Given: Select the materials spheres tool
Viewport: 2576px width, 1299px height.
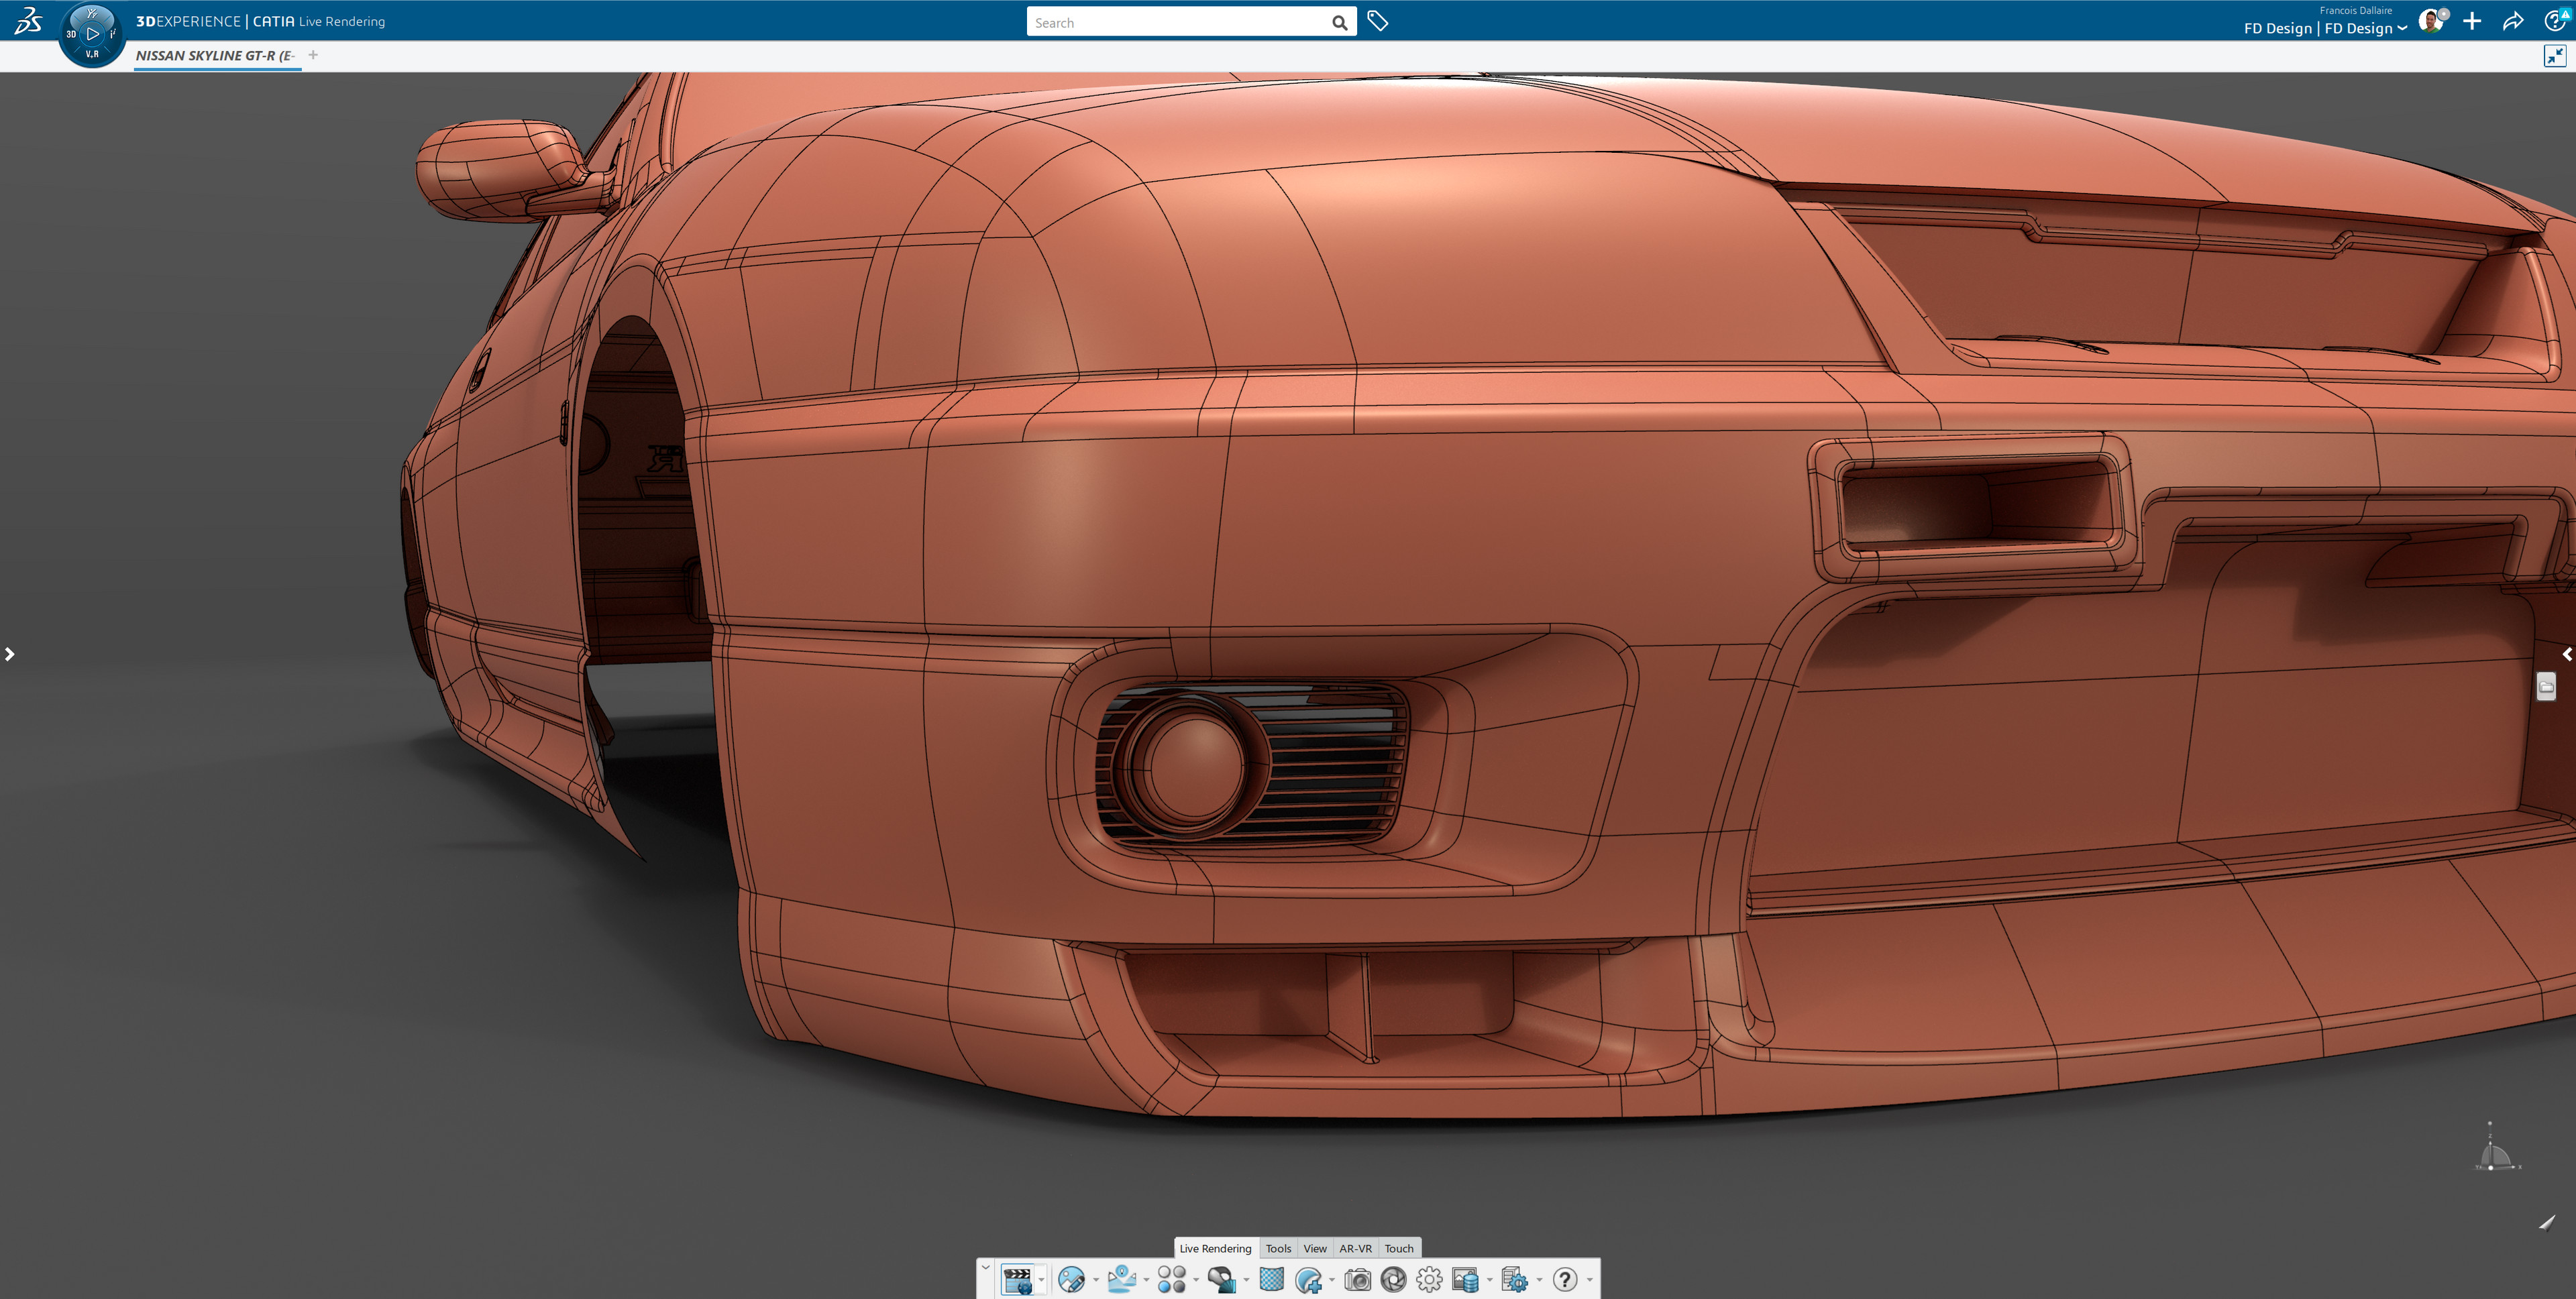Looking at the screenshot, I should 1173,1280.
